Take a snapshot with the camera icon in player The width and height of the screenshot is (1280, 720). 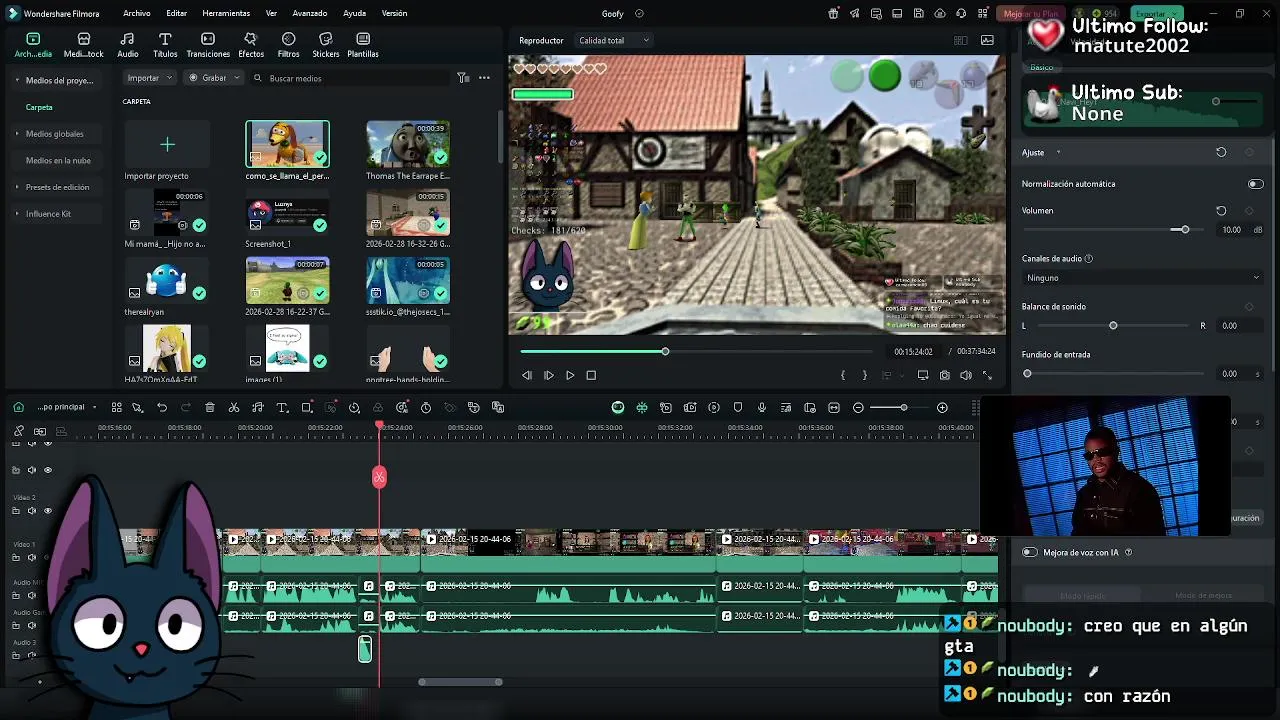pos(944,375)
